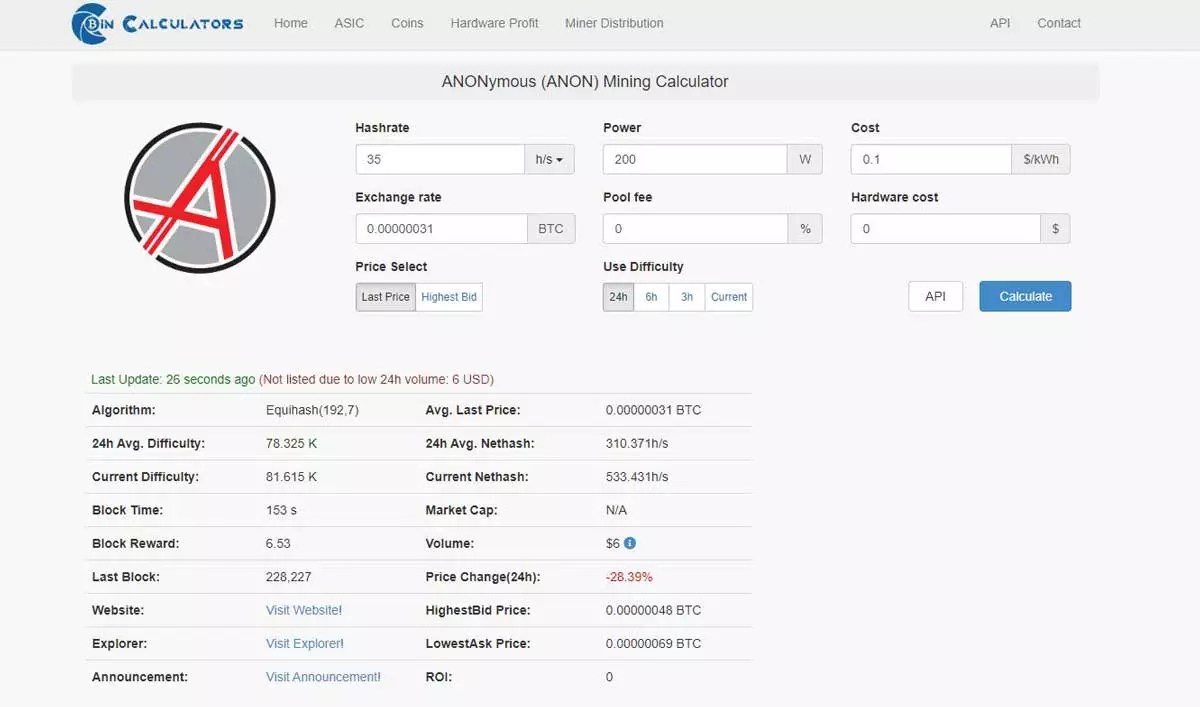Click the 78.325 K difficulty value
Image resolution: width=1200 pixels, height=707 pixels.
click(x=292, y=443)
